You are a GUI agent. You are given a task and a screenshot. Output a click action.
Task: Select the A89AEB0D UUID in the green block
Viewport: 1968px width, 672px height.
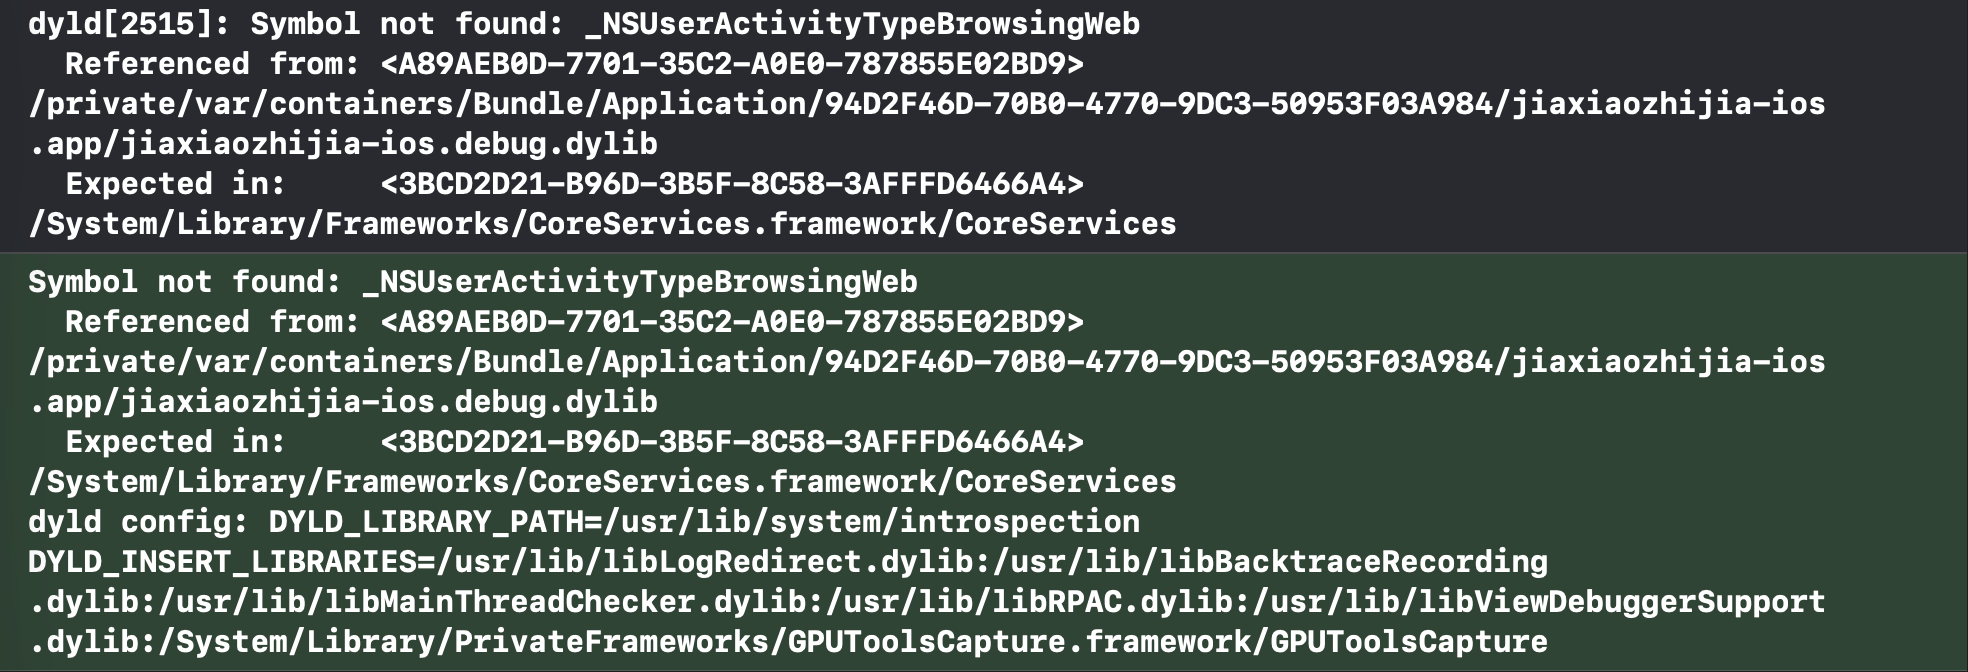tap(732, 322)
